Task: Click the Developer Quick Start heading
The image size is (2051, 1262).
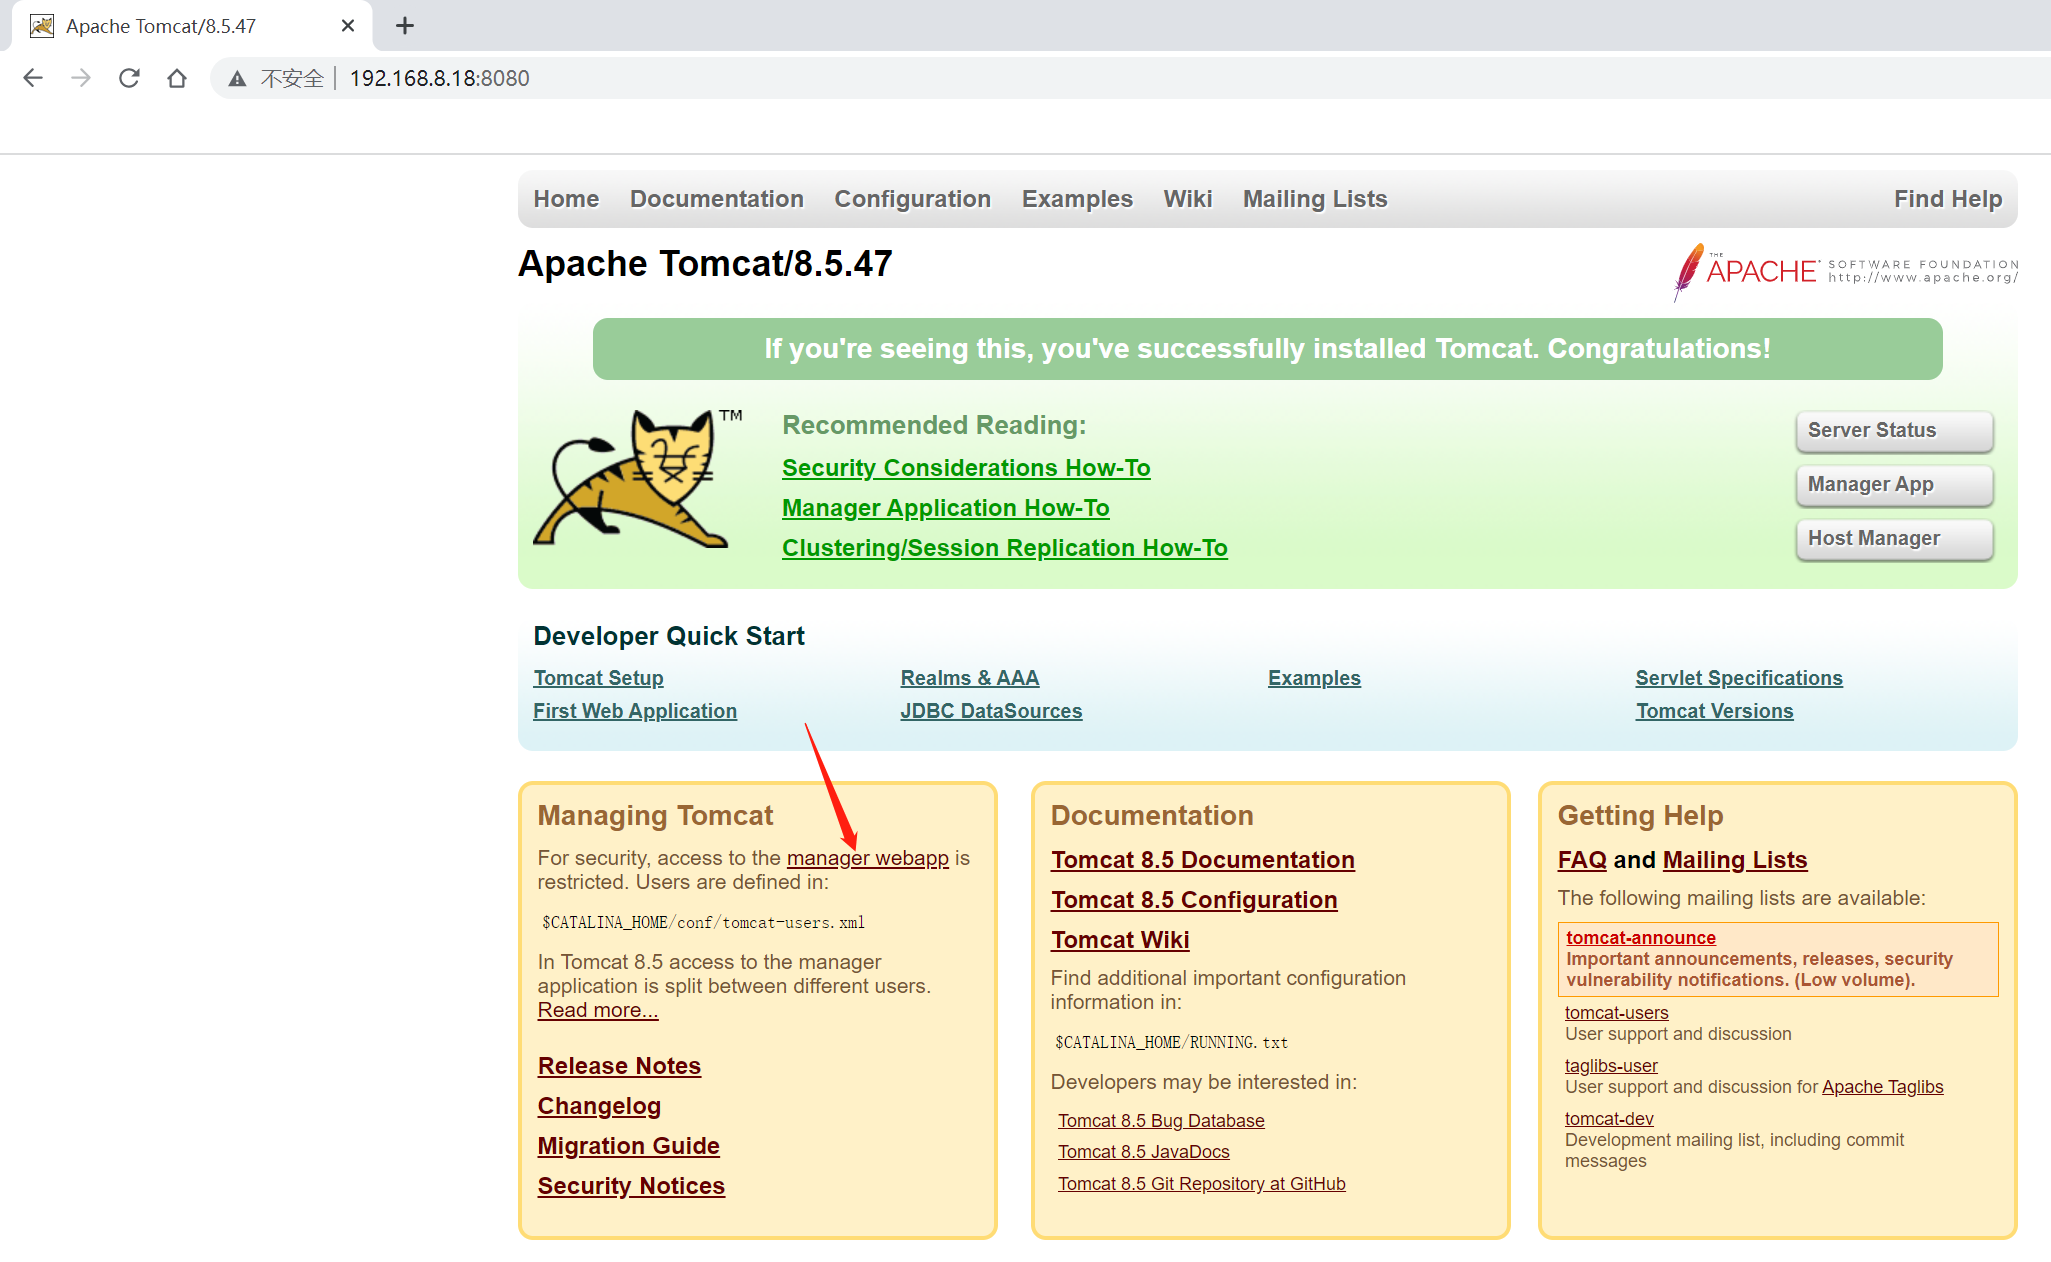Action: (669, 636)
